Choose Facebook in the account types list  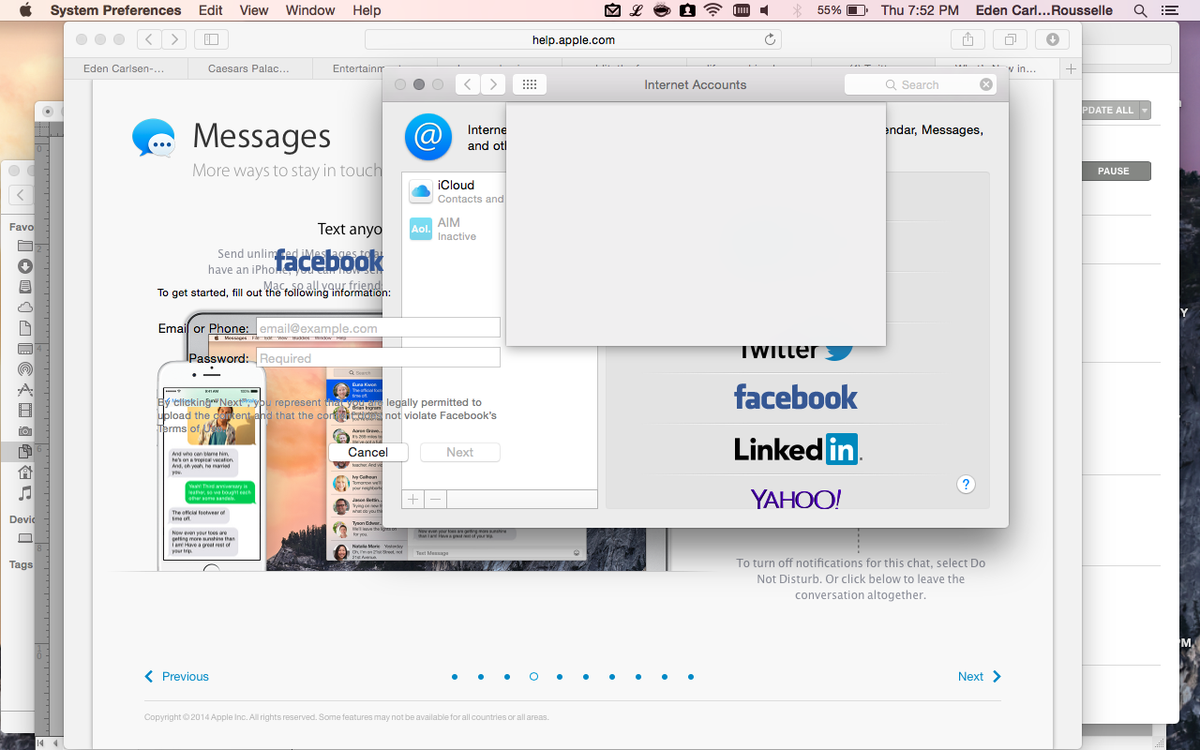(x=796, y=397)
